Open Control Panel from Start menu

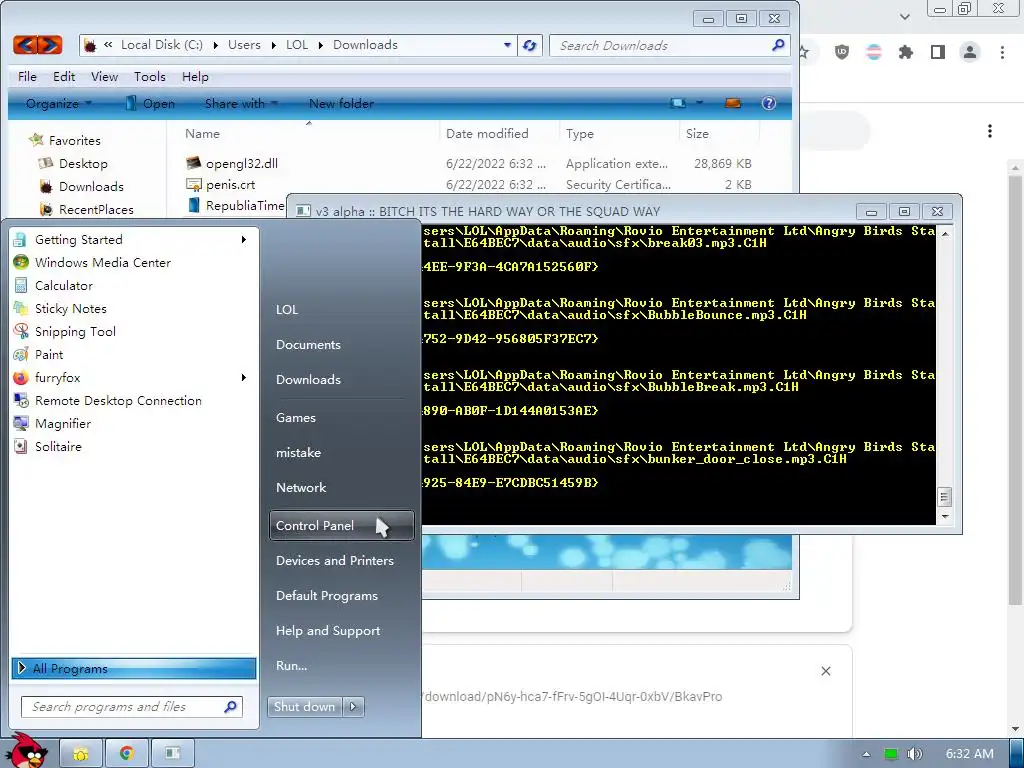[342, 526]
